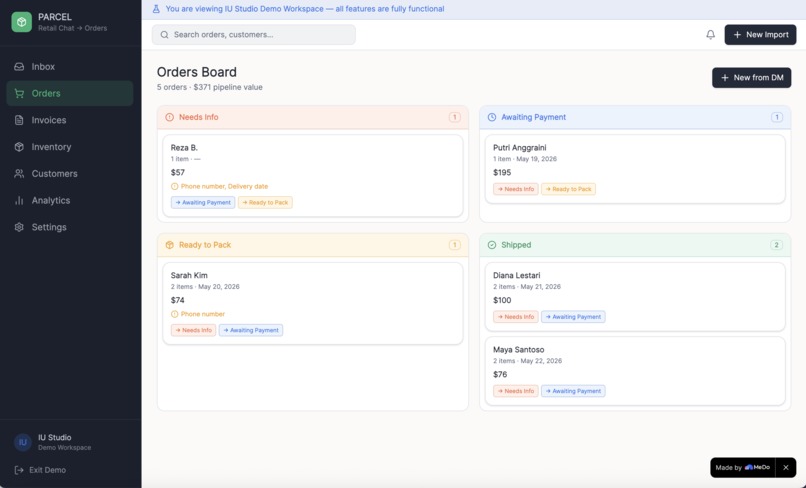The width and height of the screenshot is (806, 488).
Task: Click the Inventory cube icon
Action: tap(19, 147)
